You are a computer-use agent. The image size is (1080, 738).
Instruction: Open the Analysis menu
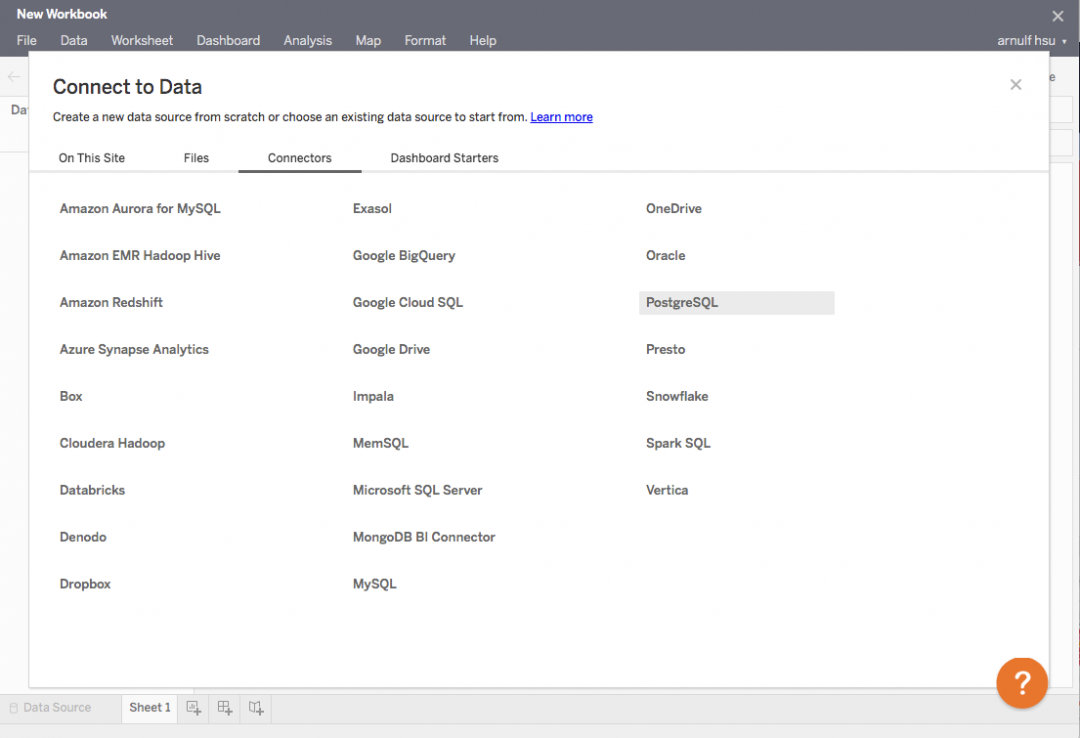point(307,40)
